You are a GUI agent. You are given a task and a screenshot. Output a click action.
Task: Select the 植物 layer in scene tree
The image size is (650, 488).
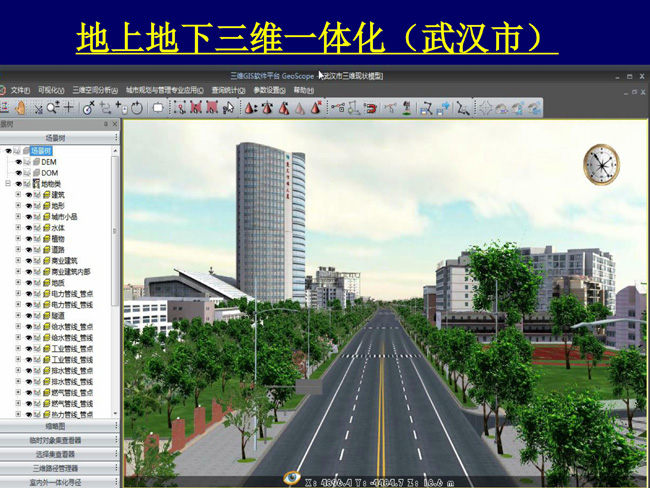pyautogui.click(x=58, y=239)
